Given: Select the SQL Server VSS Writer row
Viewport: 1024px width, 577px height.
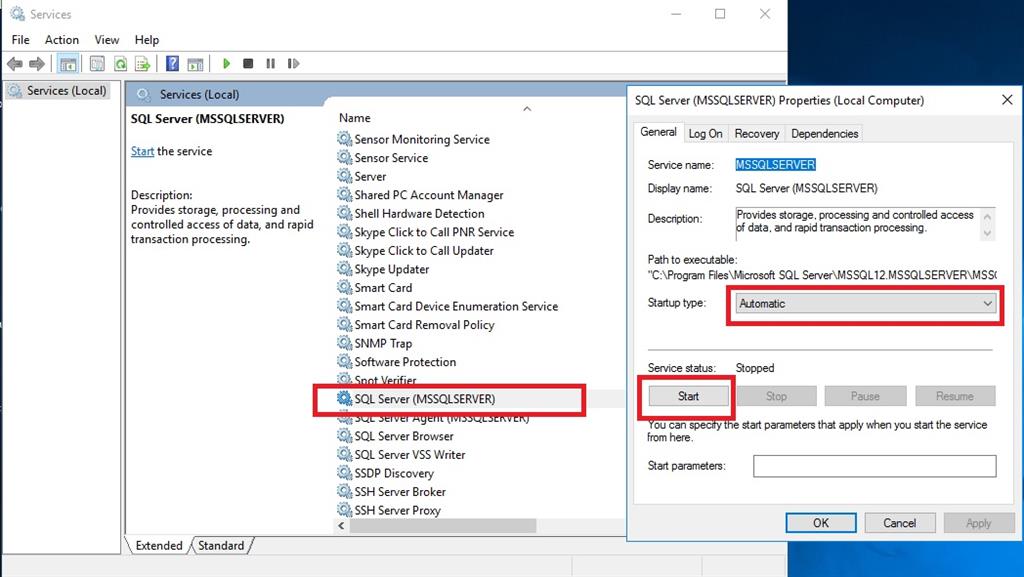Looking at the screenshot, I should (409, 454).
